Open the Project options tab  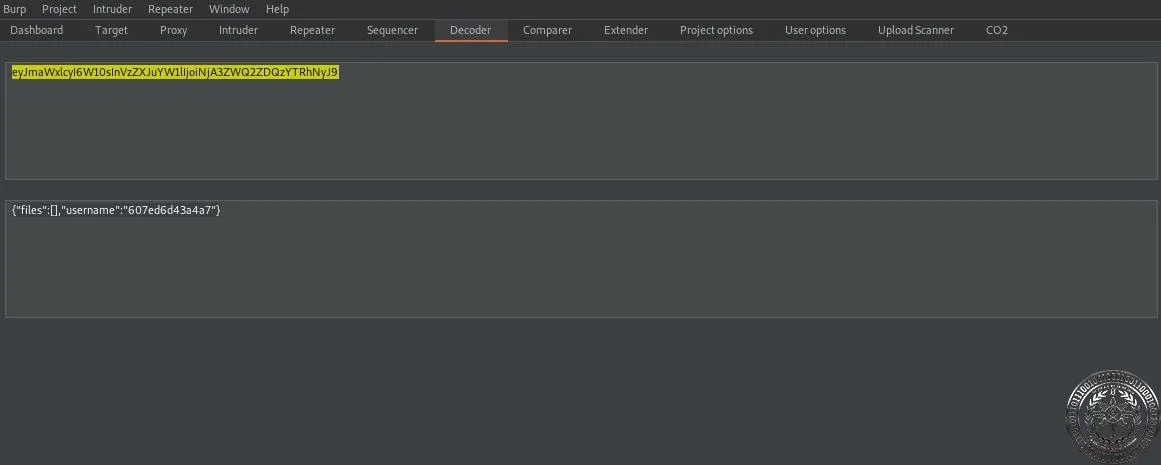click(716, 30)
